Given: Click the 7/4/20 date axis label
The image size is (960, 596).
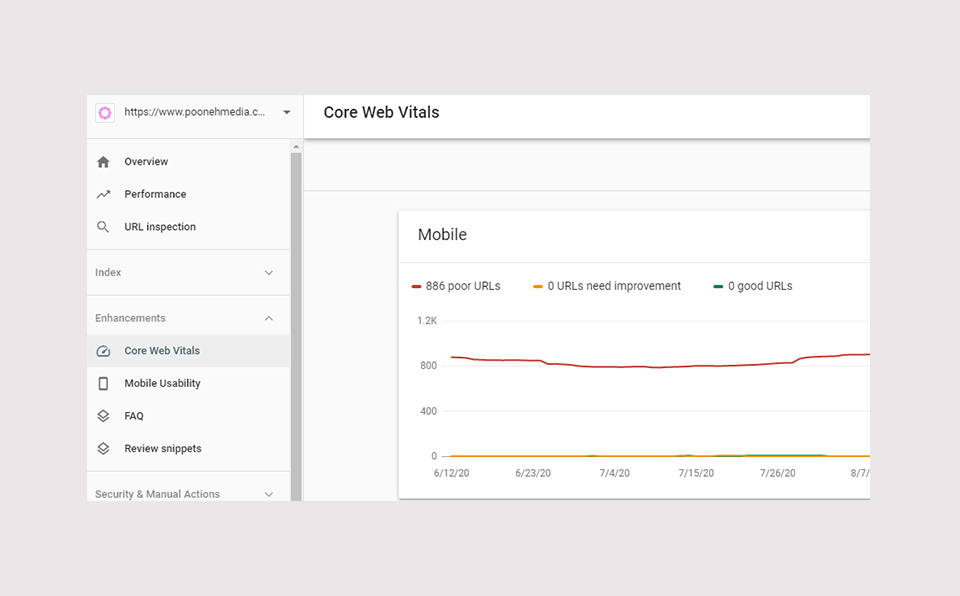Looking at the screenshot, I should (614, 473).
